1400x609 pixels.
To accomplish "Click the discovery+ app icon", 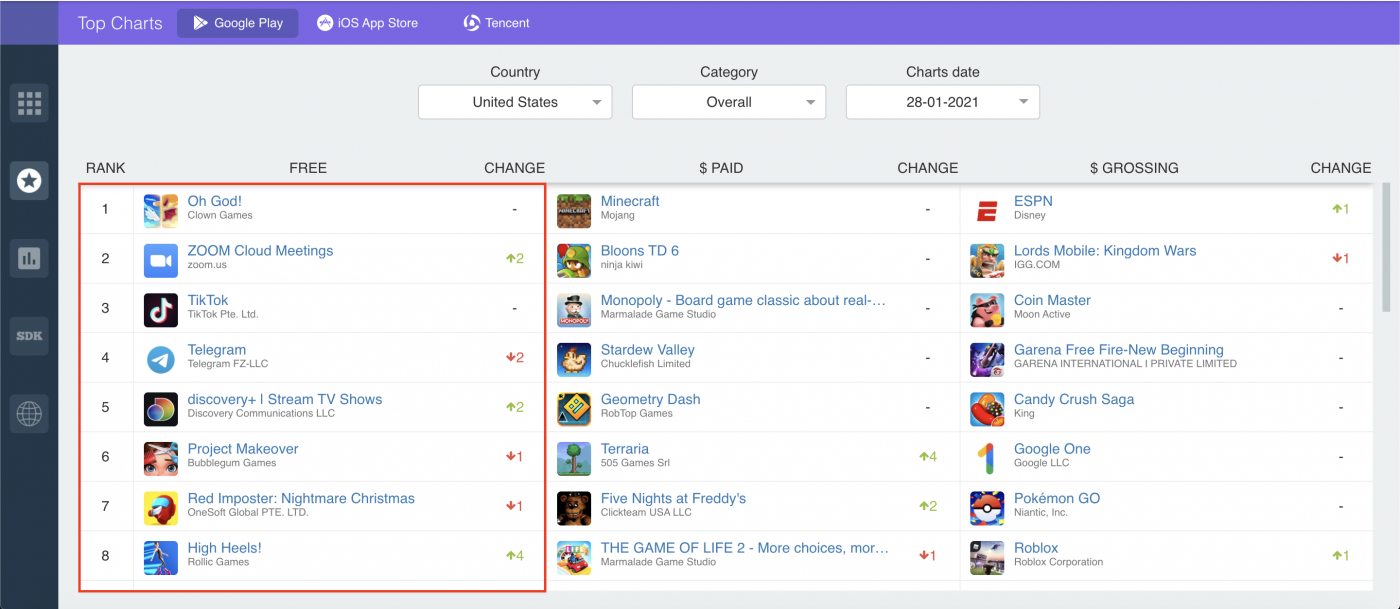I will (x=161, y=408).
